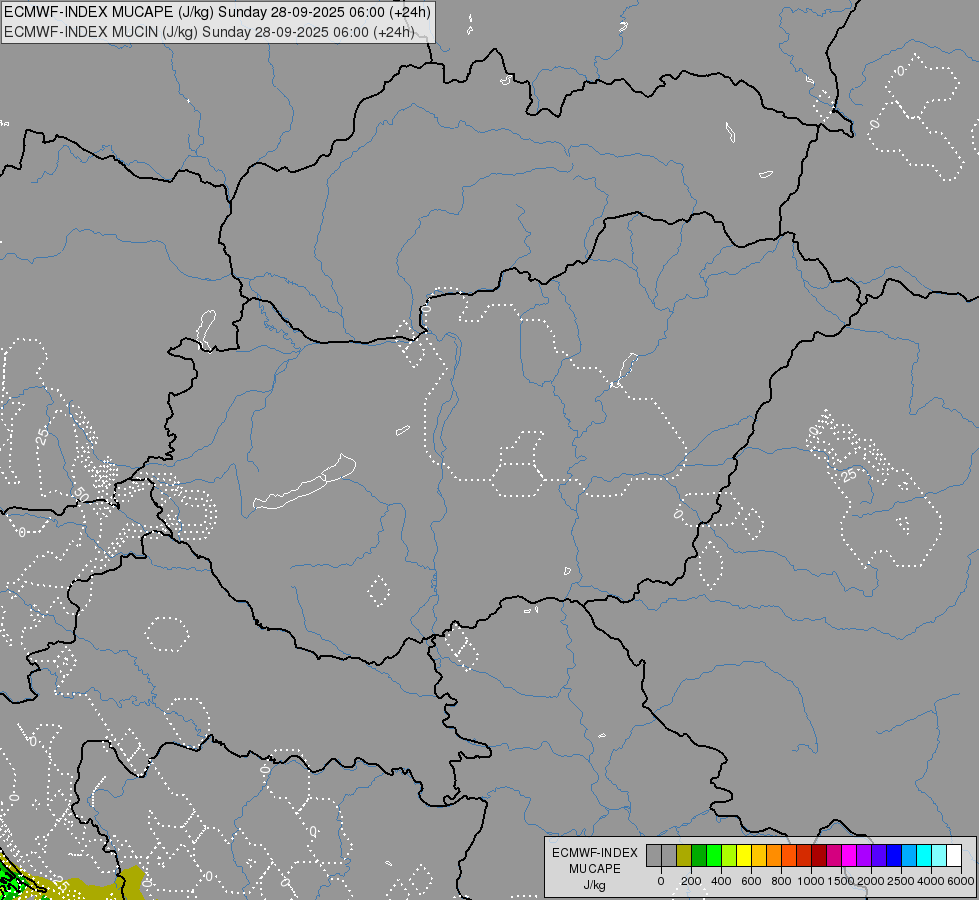
Task: Click the "50" contour label on the map
Action: (81, 495)
